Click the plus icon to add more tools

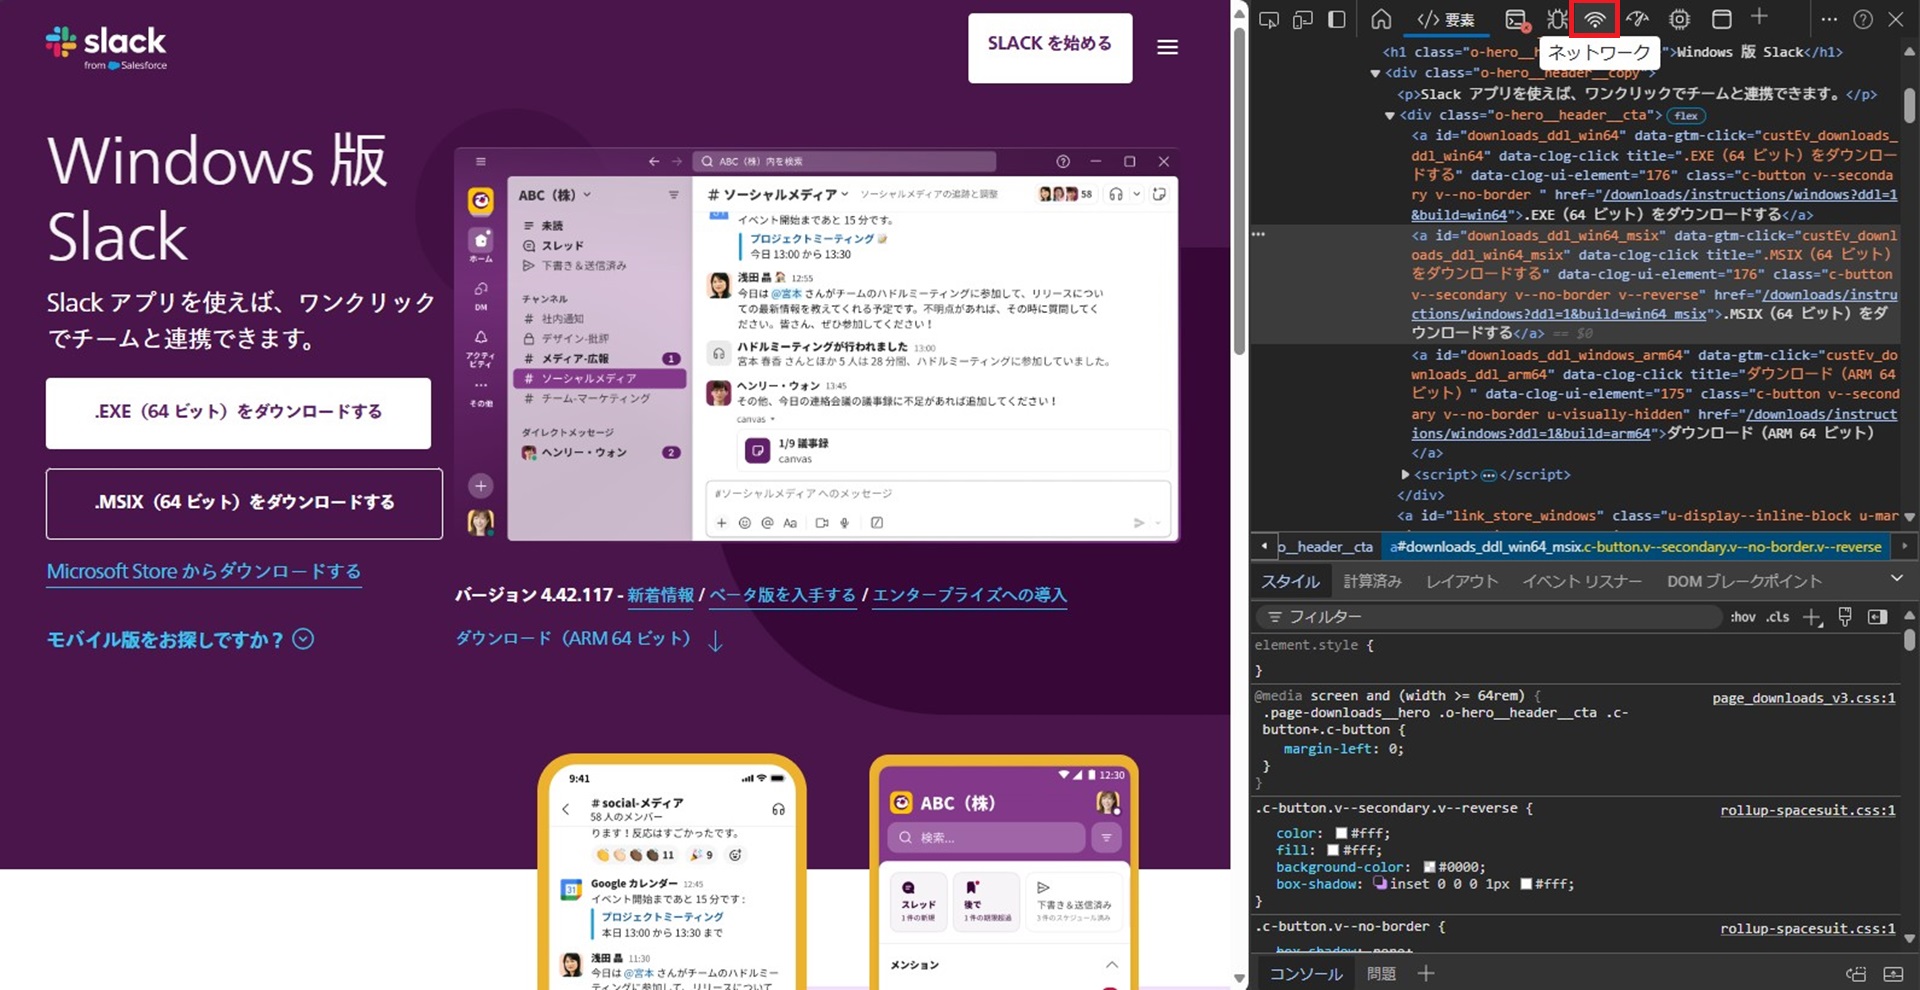[1759, 17]
